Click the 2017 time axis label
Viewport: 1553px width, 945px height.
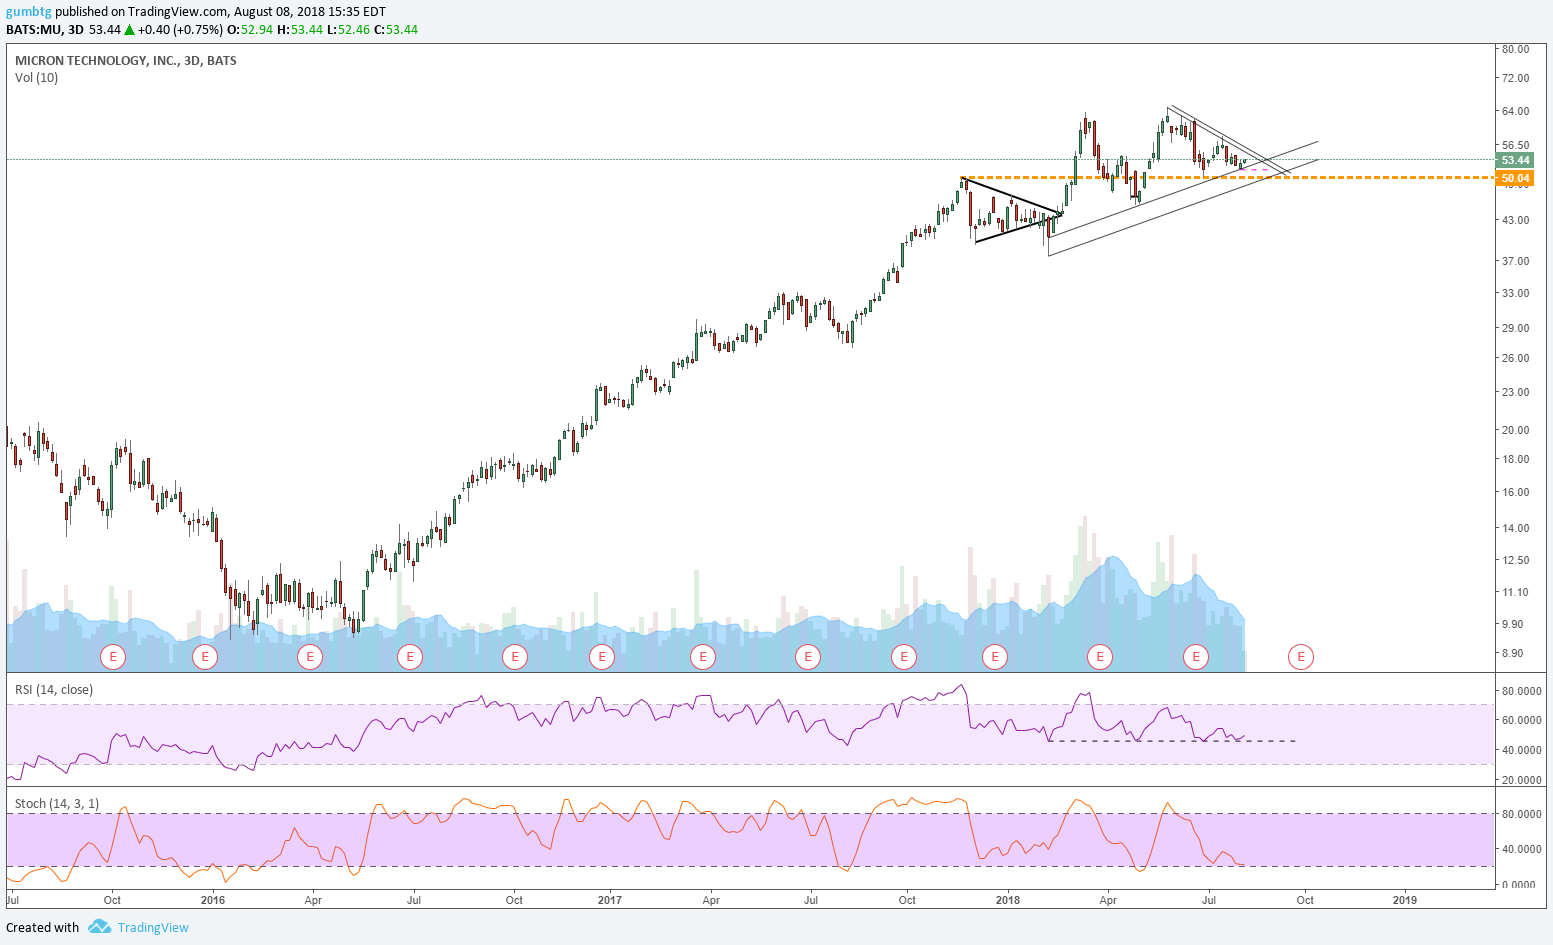(610, 900)
